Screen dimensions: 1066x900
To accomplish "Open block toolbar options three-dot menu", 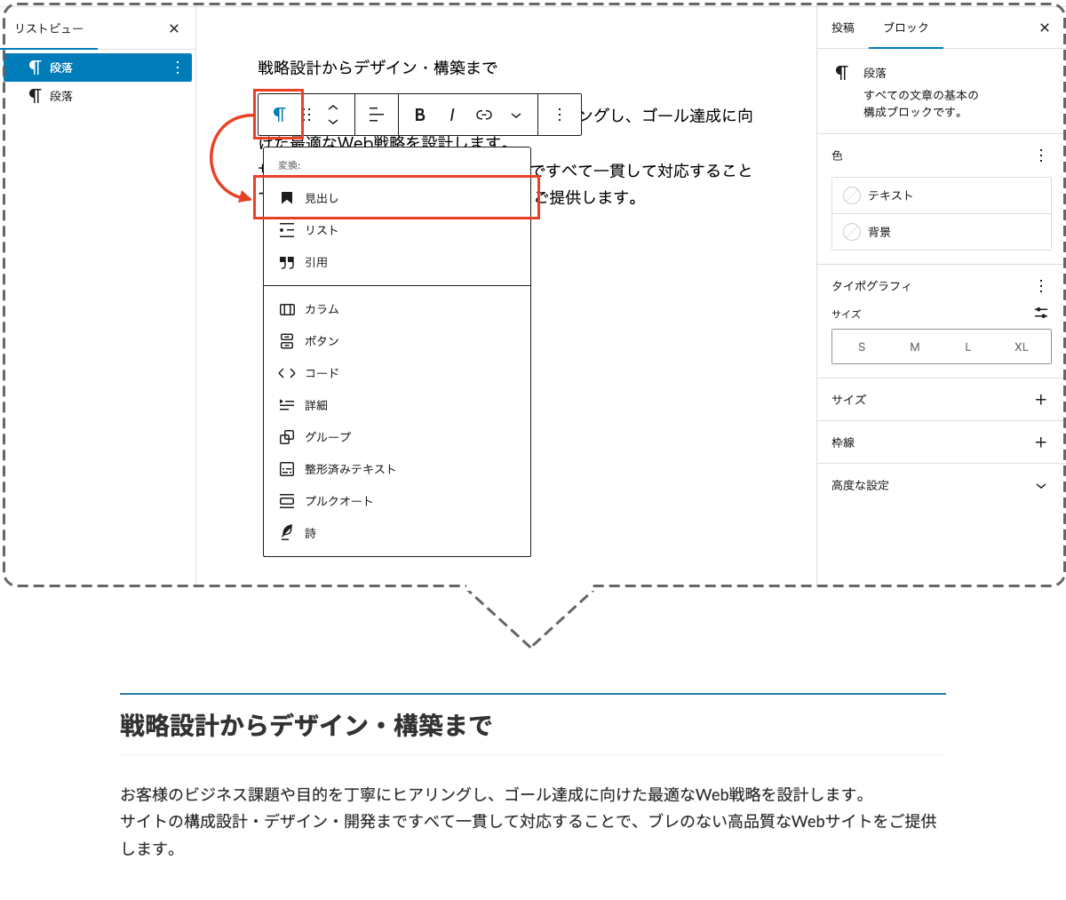I will tap(560, 114).
